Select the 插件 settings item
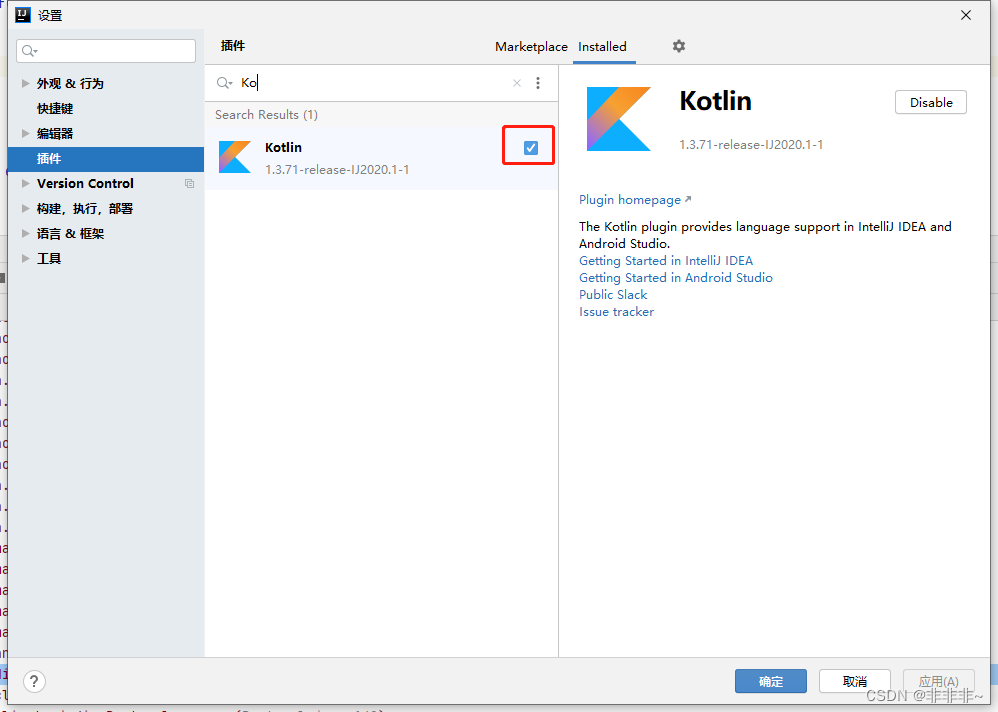 (106, 158)
